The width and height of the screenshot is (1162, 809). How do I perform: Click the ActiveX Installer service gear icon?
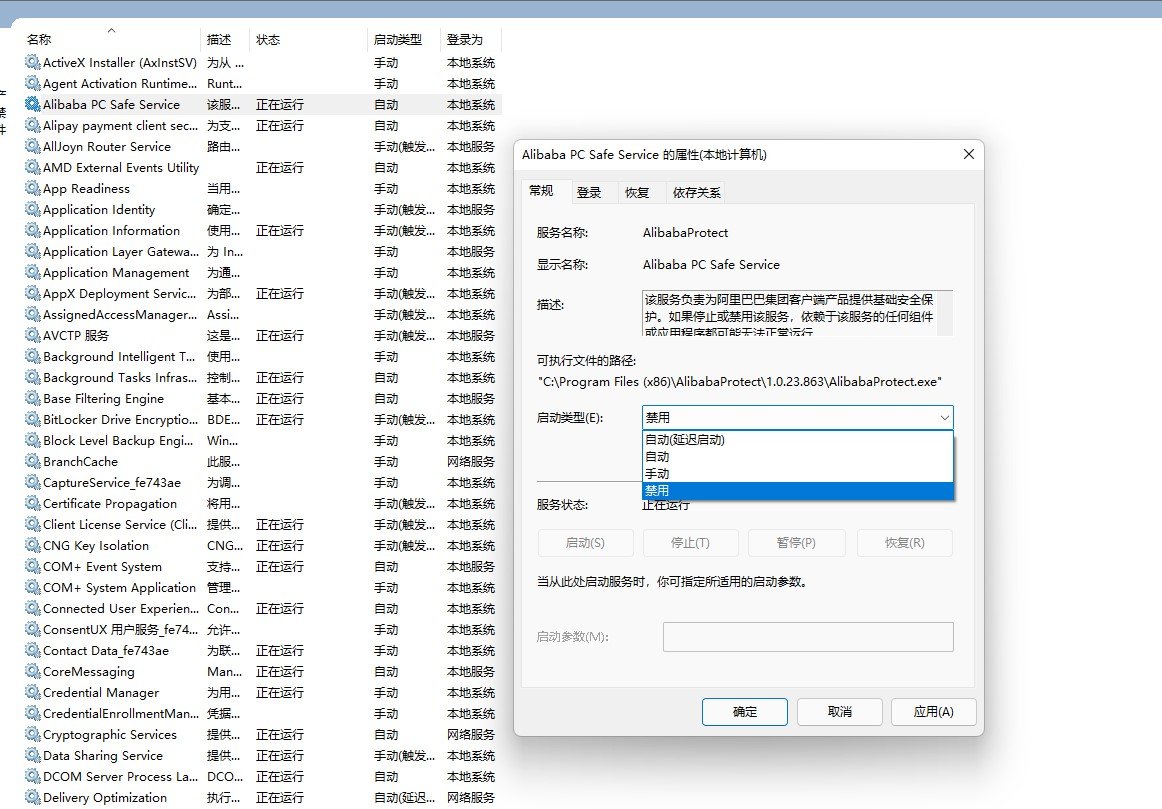[30, 62]
